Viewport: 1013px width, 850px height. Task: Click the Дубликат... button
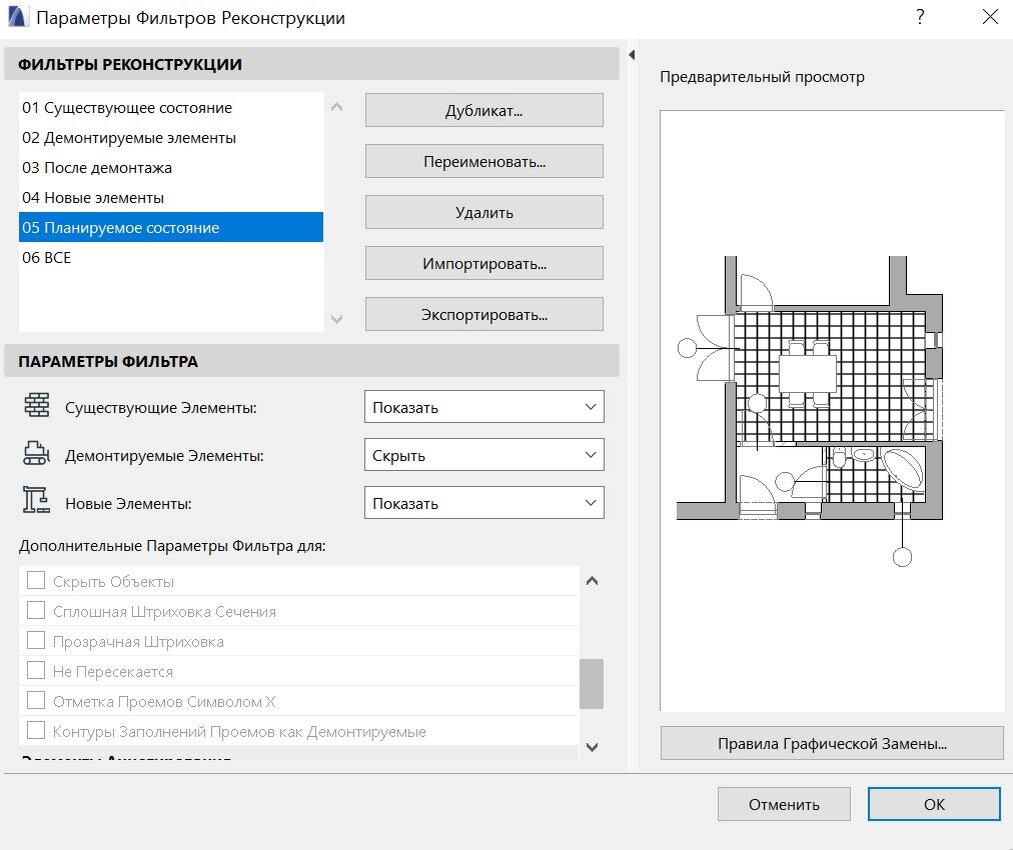(x=484, y=110)
